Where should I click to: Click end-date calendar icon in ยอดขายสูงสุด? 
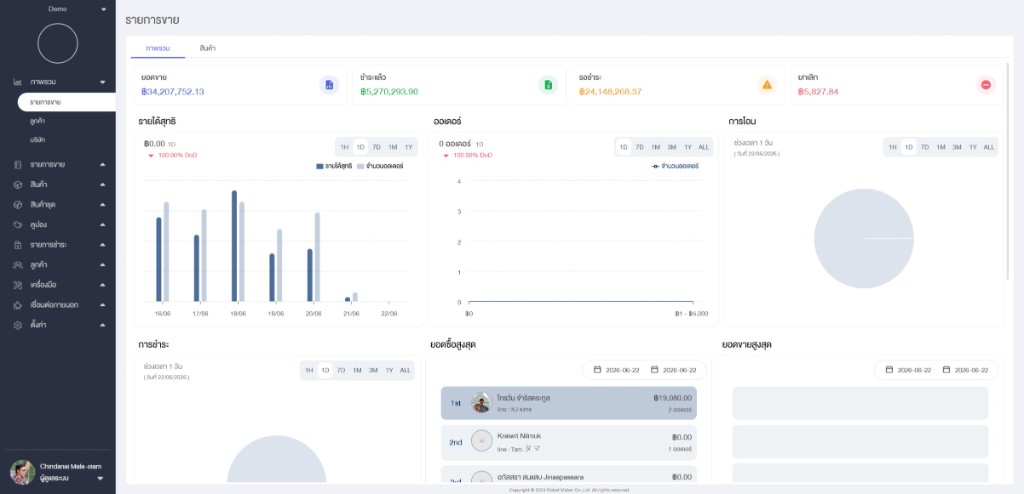point(946,370)
